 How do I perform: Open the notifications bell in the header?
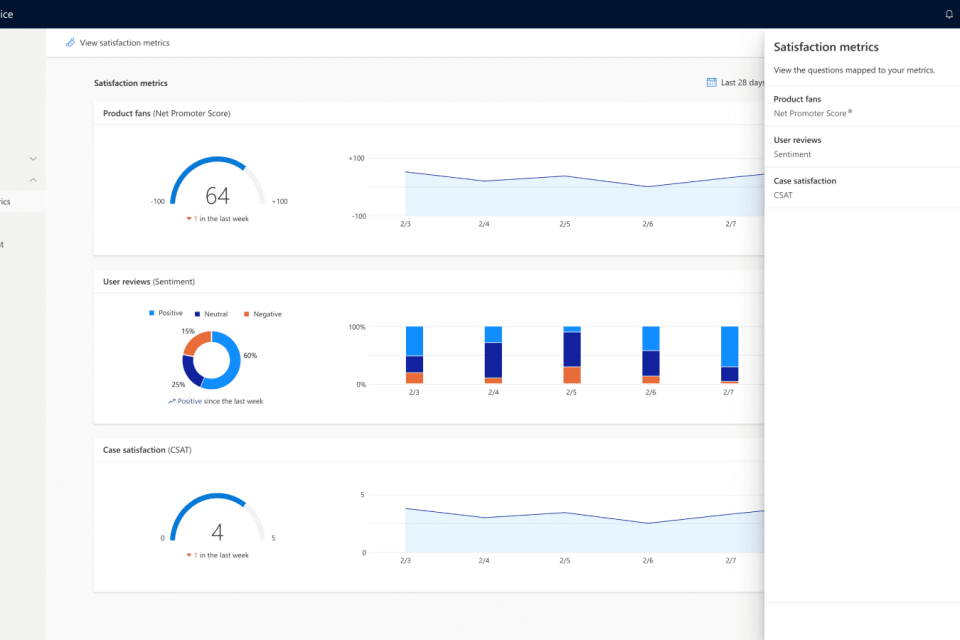tap(949, 14)
